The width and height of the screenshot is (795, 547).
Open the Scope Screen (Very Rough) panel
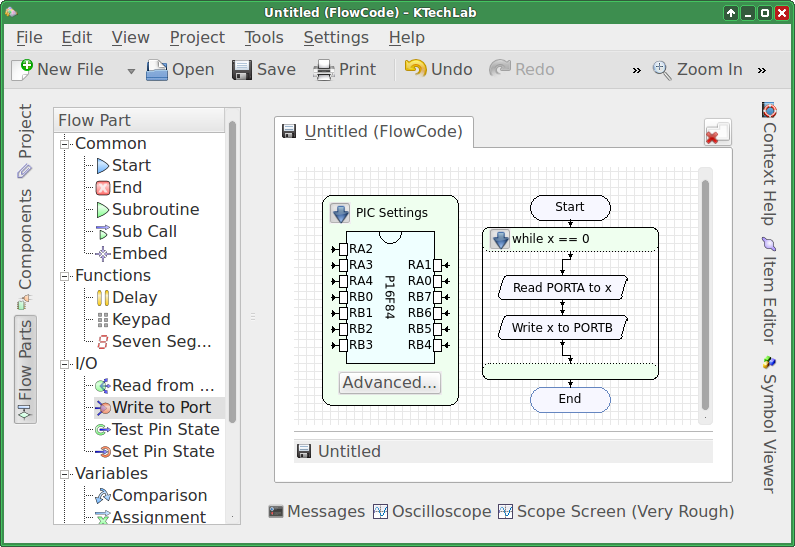click(x=616, y=512)
